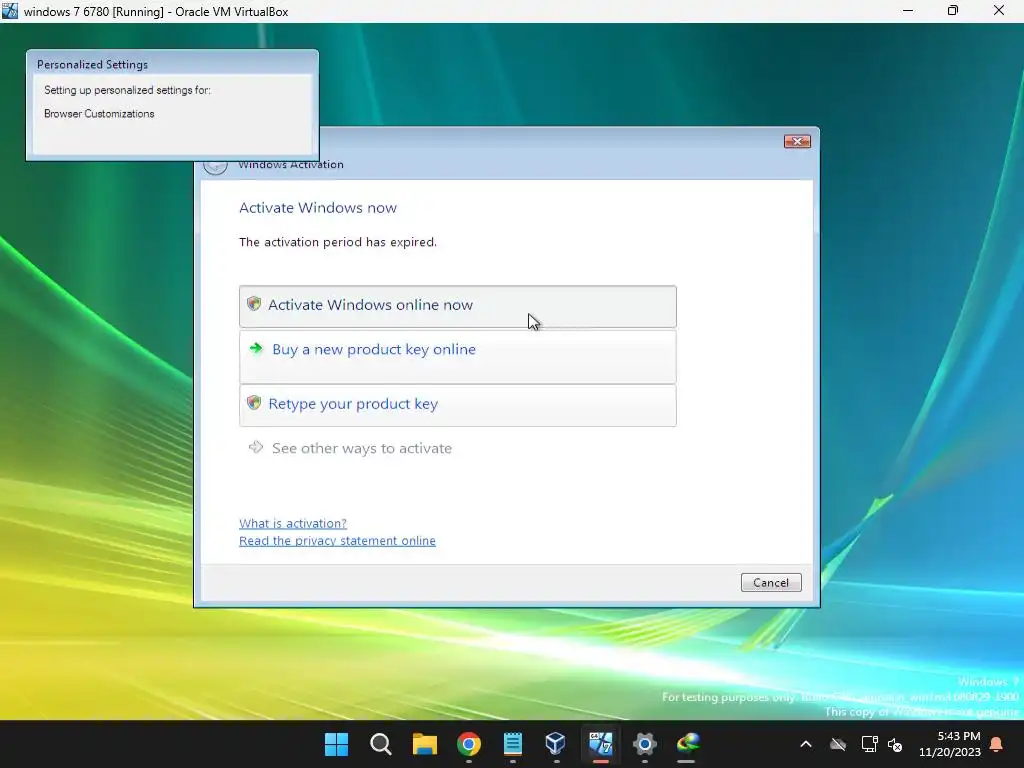Image resolution: width=1024 pixels, height=768 pixels.
Task: Click the network display tray icon
Action: pos(869,744)
